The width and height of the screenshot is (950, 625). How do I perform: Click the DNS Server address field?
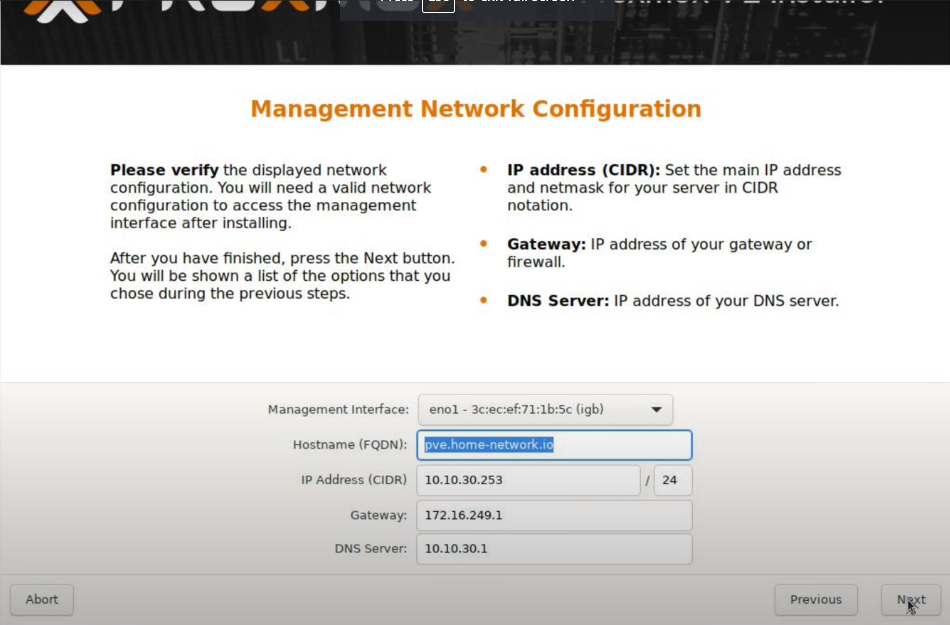coord(554,549)
